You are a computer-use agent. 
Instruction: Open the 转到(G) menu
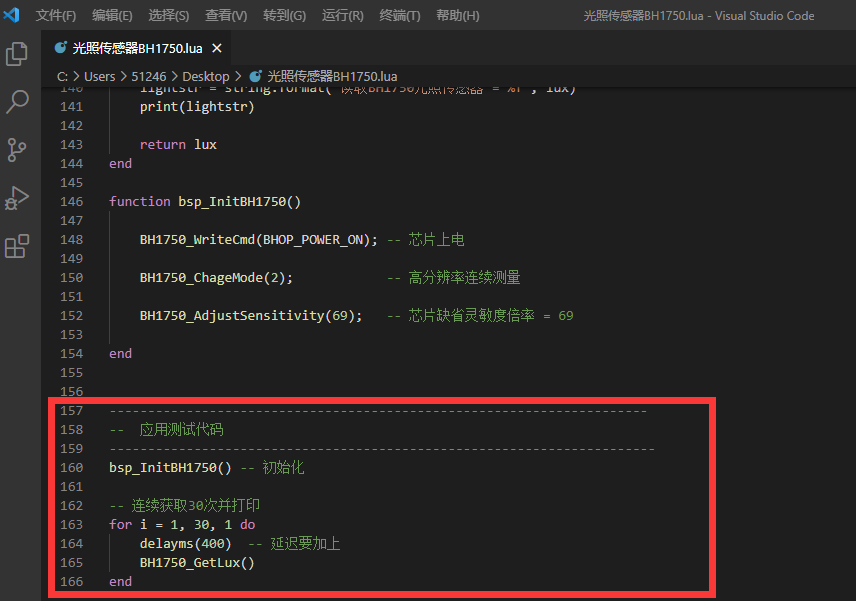pyautogui.click(x=284, y=15)
